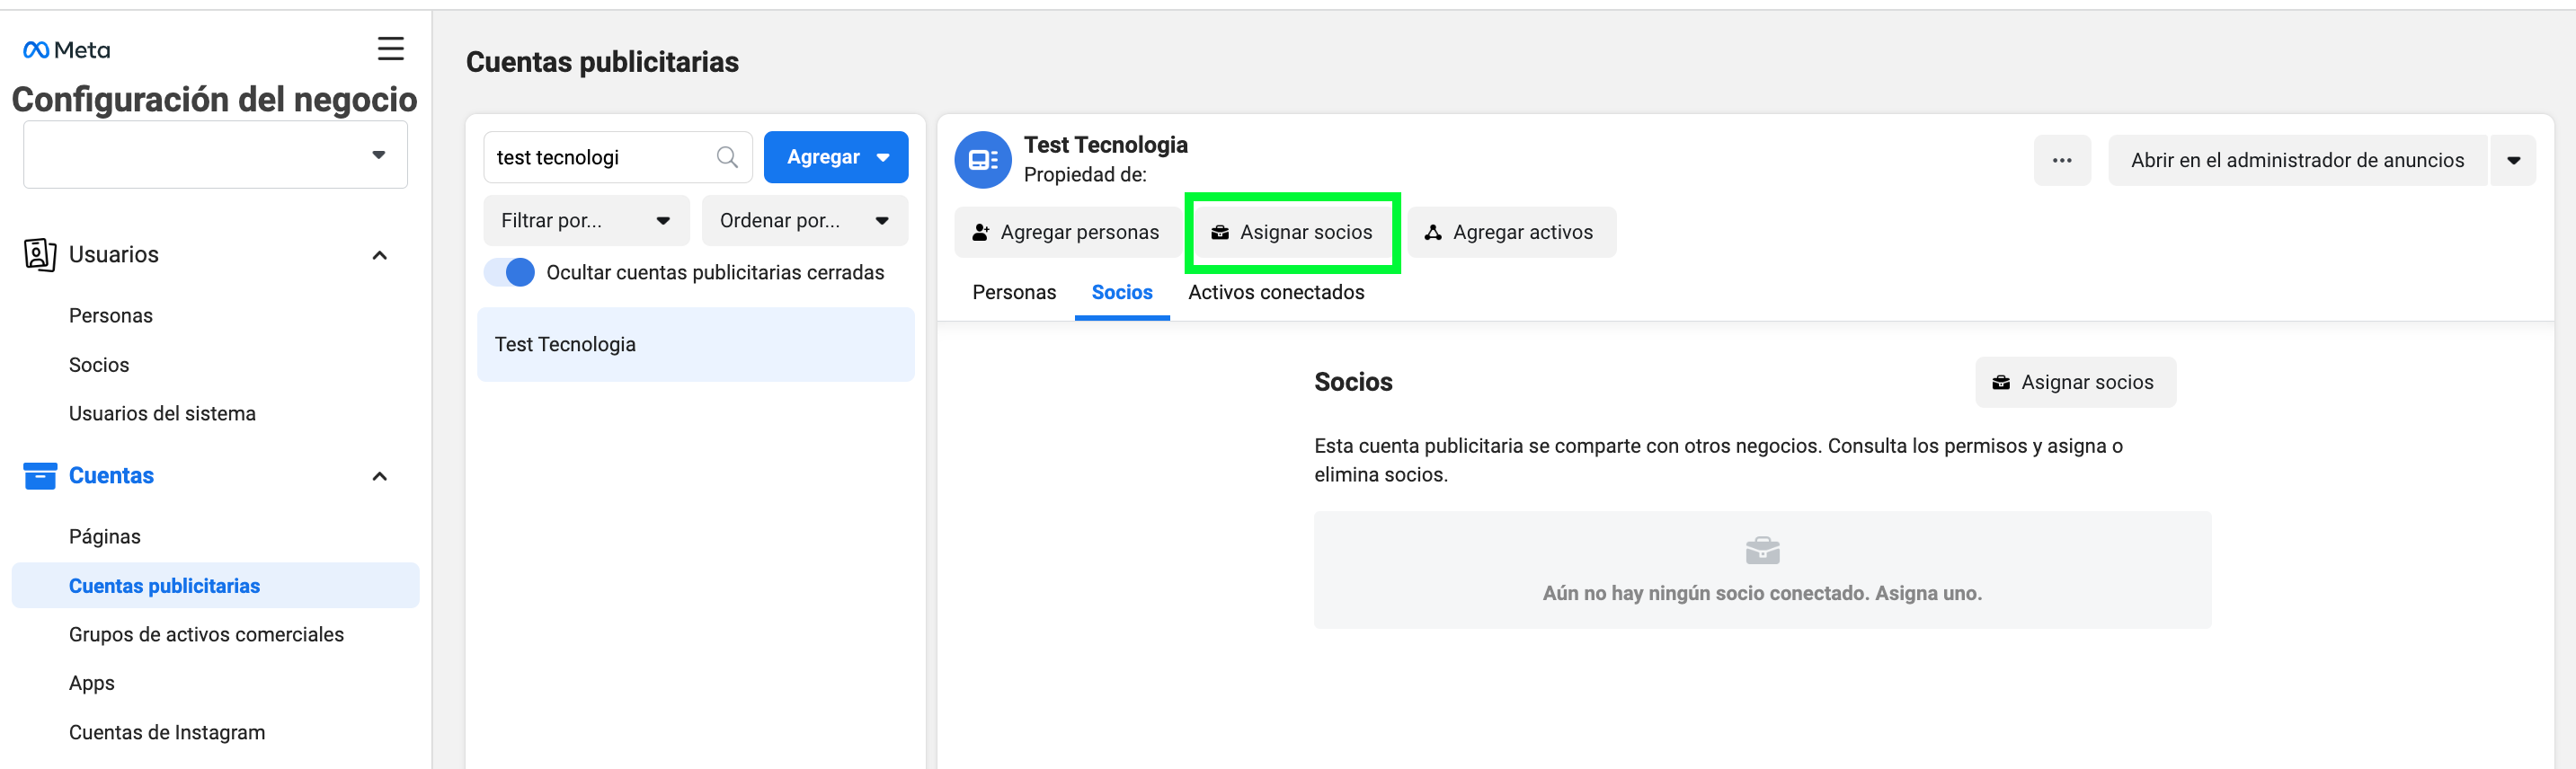Select Cuentas publicitarias in sidebar
Viewport: 2576px width, 769px height.
215,585
